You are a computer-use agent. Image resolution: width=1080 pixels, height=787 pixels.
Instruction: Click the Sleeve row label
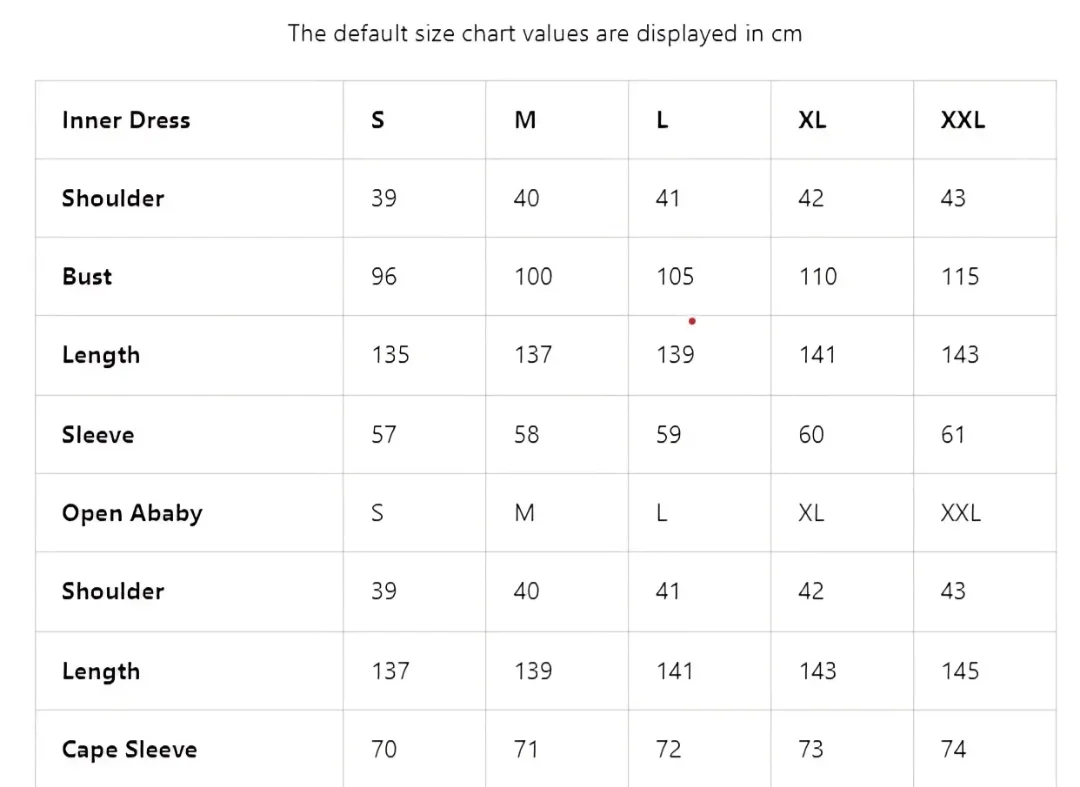(x=98, y=434)
